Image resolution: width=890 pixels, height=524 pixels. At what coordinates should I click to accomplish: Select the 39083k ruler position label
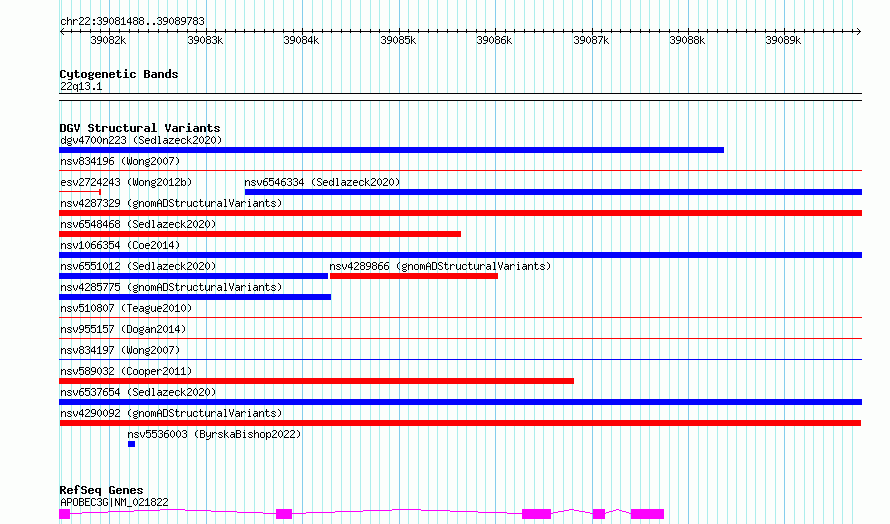205,40
